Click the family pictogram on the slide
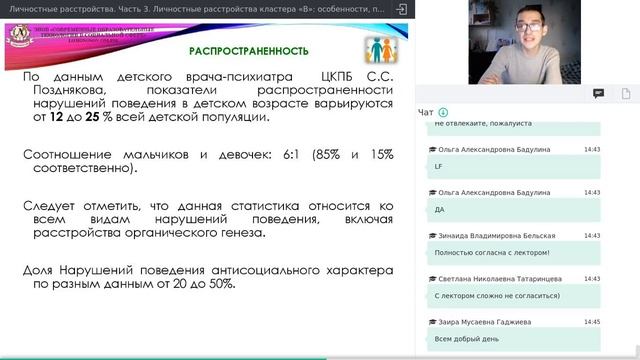Viewport: 640px width, 360px height. tap(381, 50)
